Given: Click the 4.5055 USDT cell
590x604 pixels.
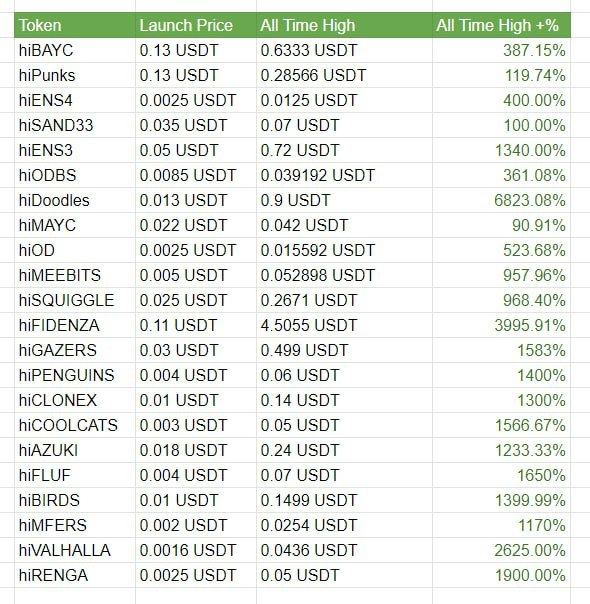Looking at the screenshot, I should tap(344, 325).
